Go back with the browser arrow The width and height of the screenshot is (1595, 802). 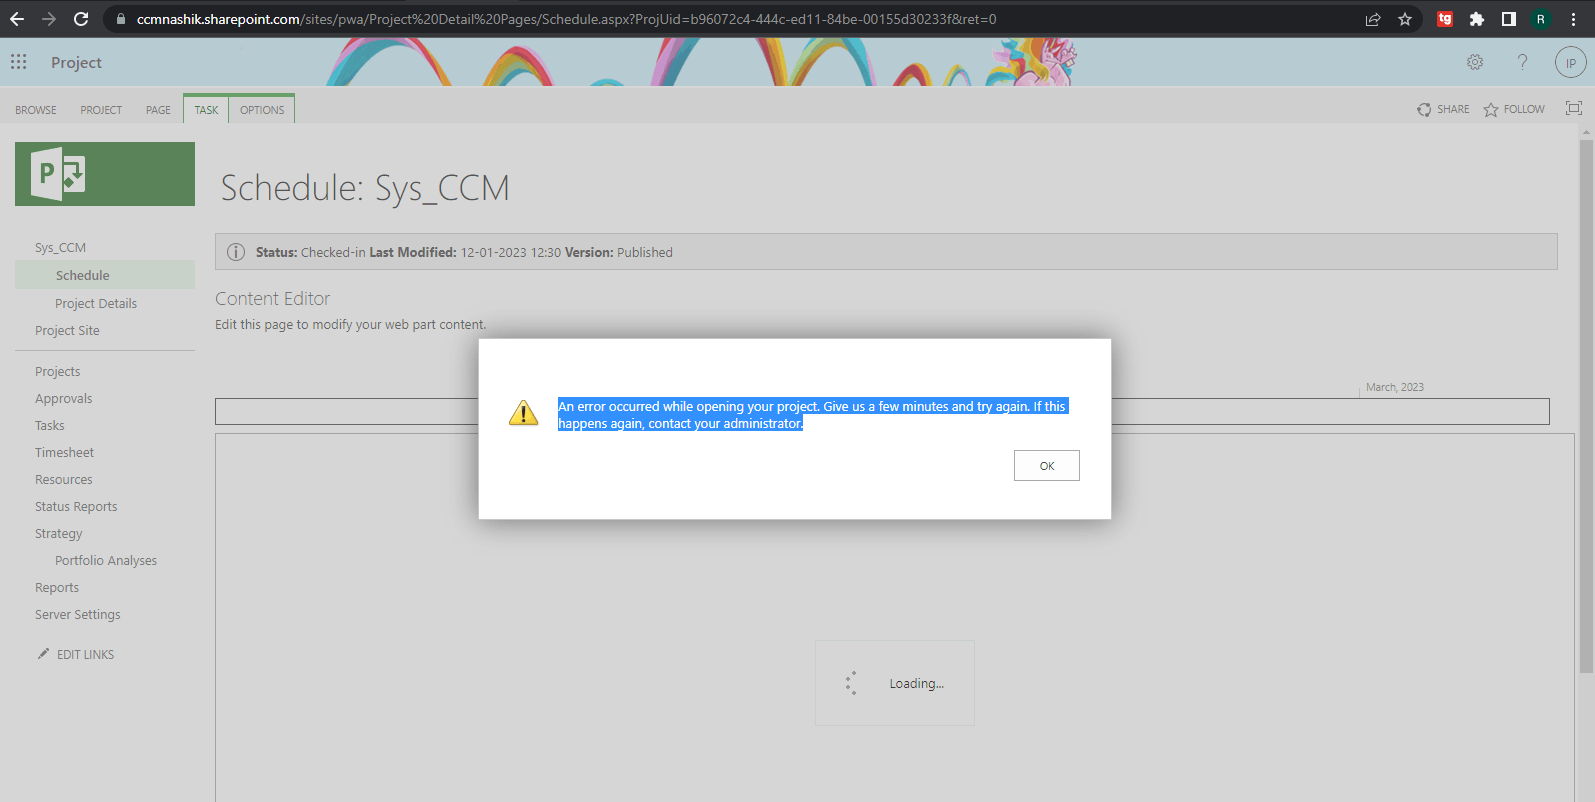pyautogui.click(x=17, y=19)
